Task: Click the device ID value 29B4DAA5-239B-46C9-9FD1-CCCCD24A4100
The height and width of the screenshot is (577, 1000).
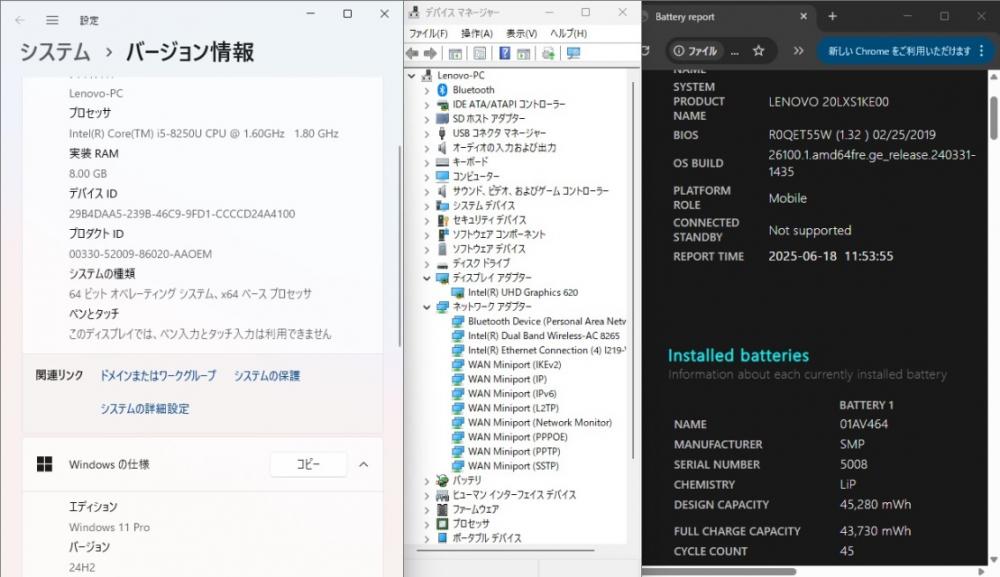Action: [182, 214]
